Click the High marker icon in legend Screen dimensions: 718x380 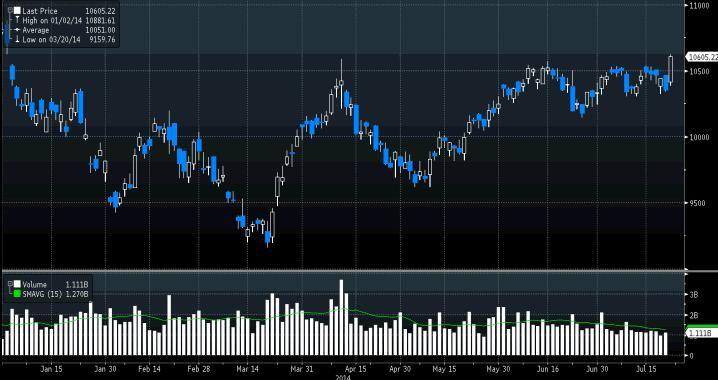[x=17, y=21]
